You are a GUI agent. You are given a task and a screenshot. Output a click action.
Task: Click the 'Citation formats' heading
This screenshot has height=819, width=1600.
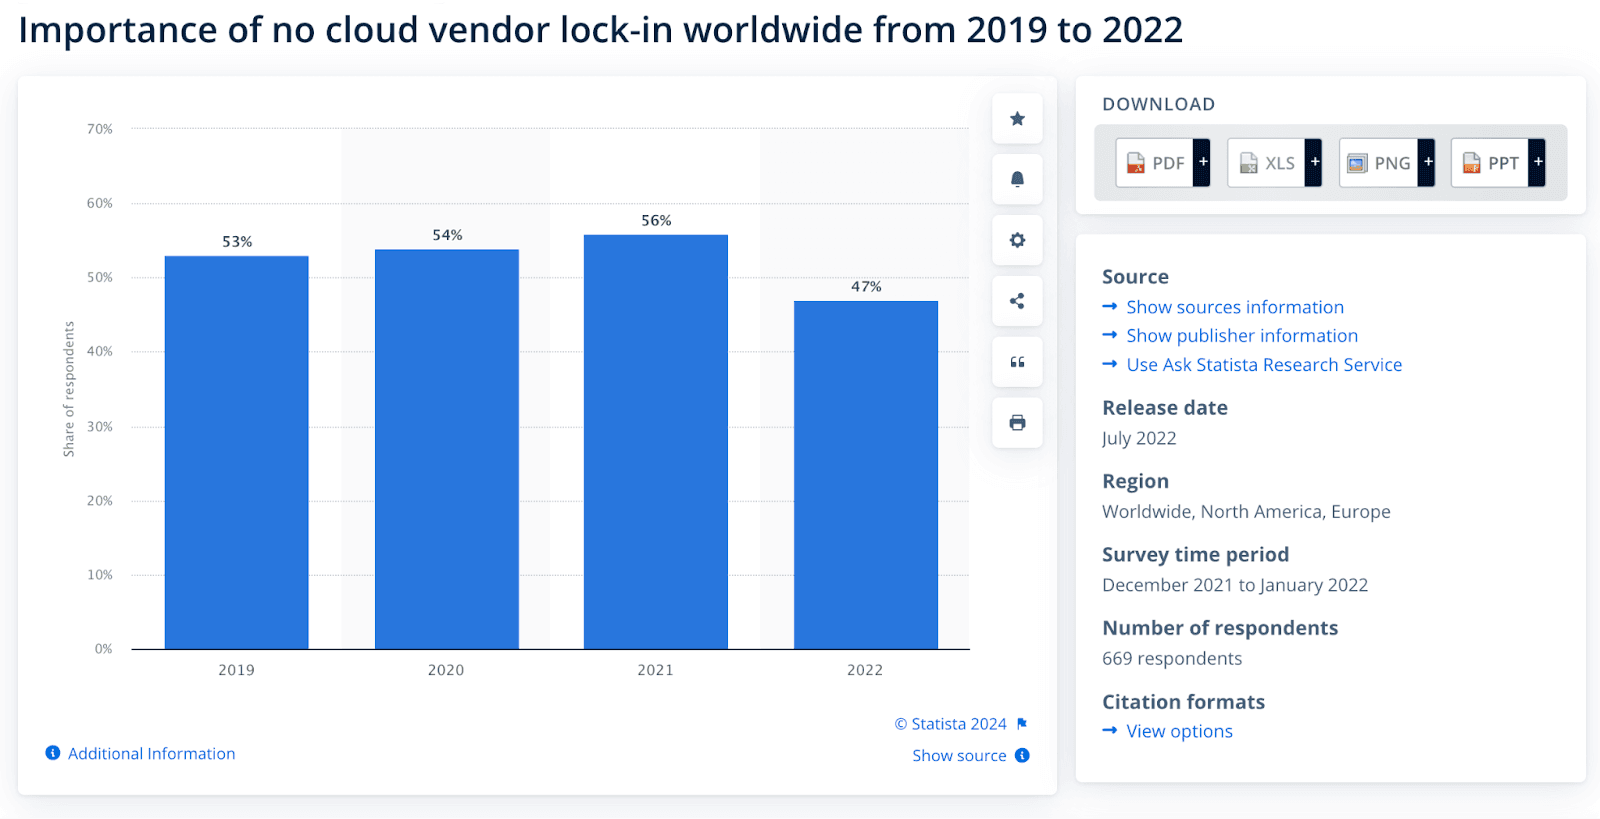1183,701
